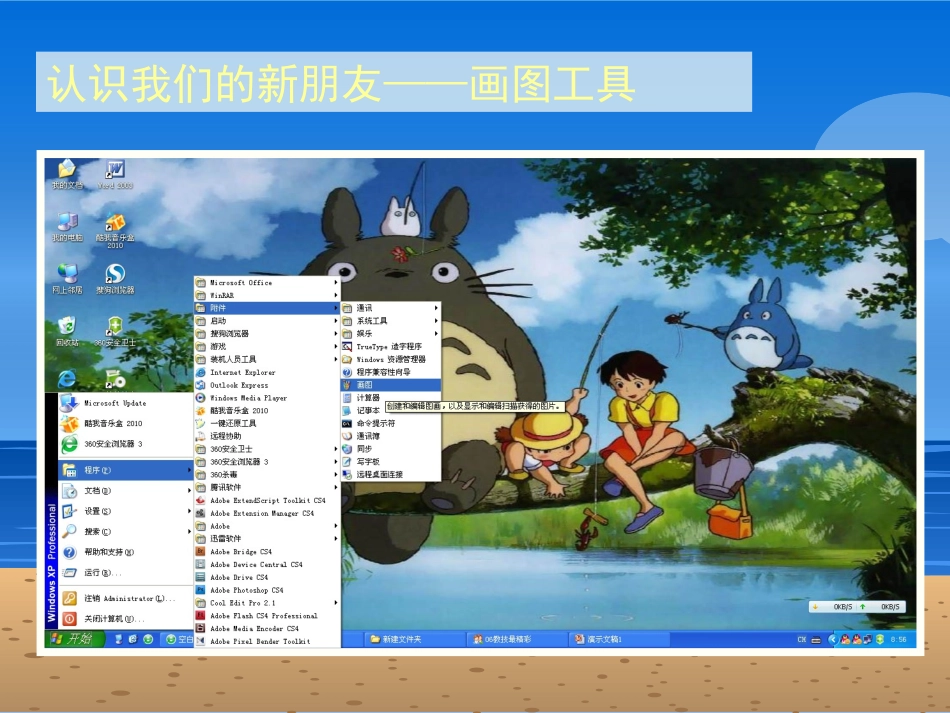The image size is (950, 713).
Task: Click 注销 Administrator(L)... entry
Action: 125,599
